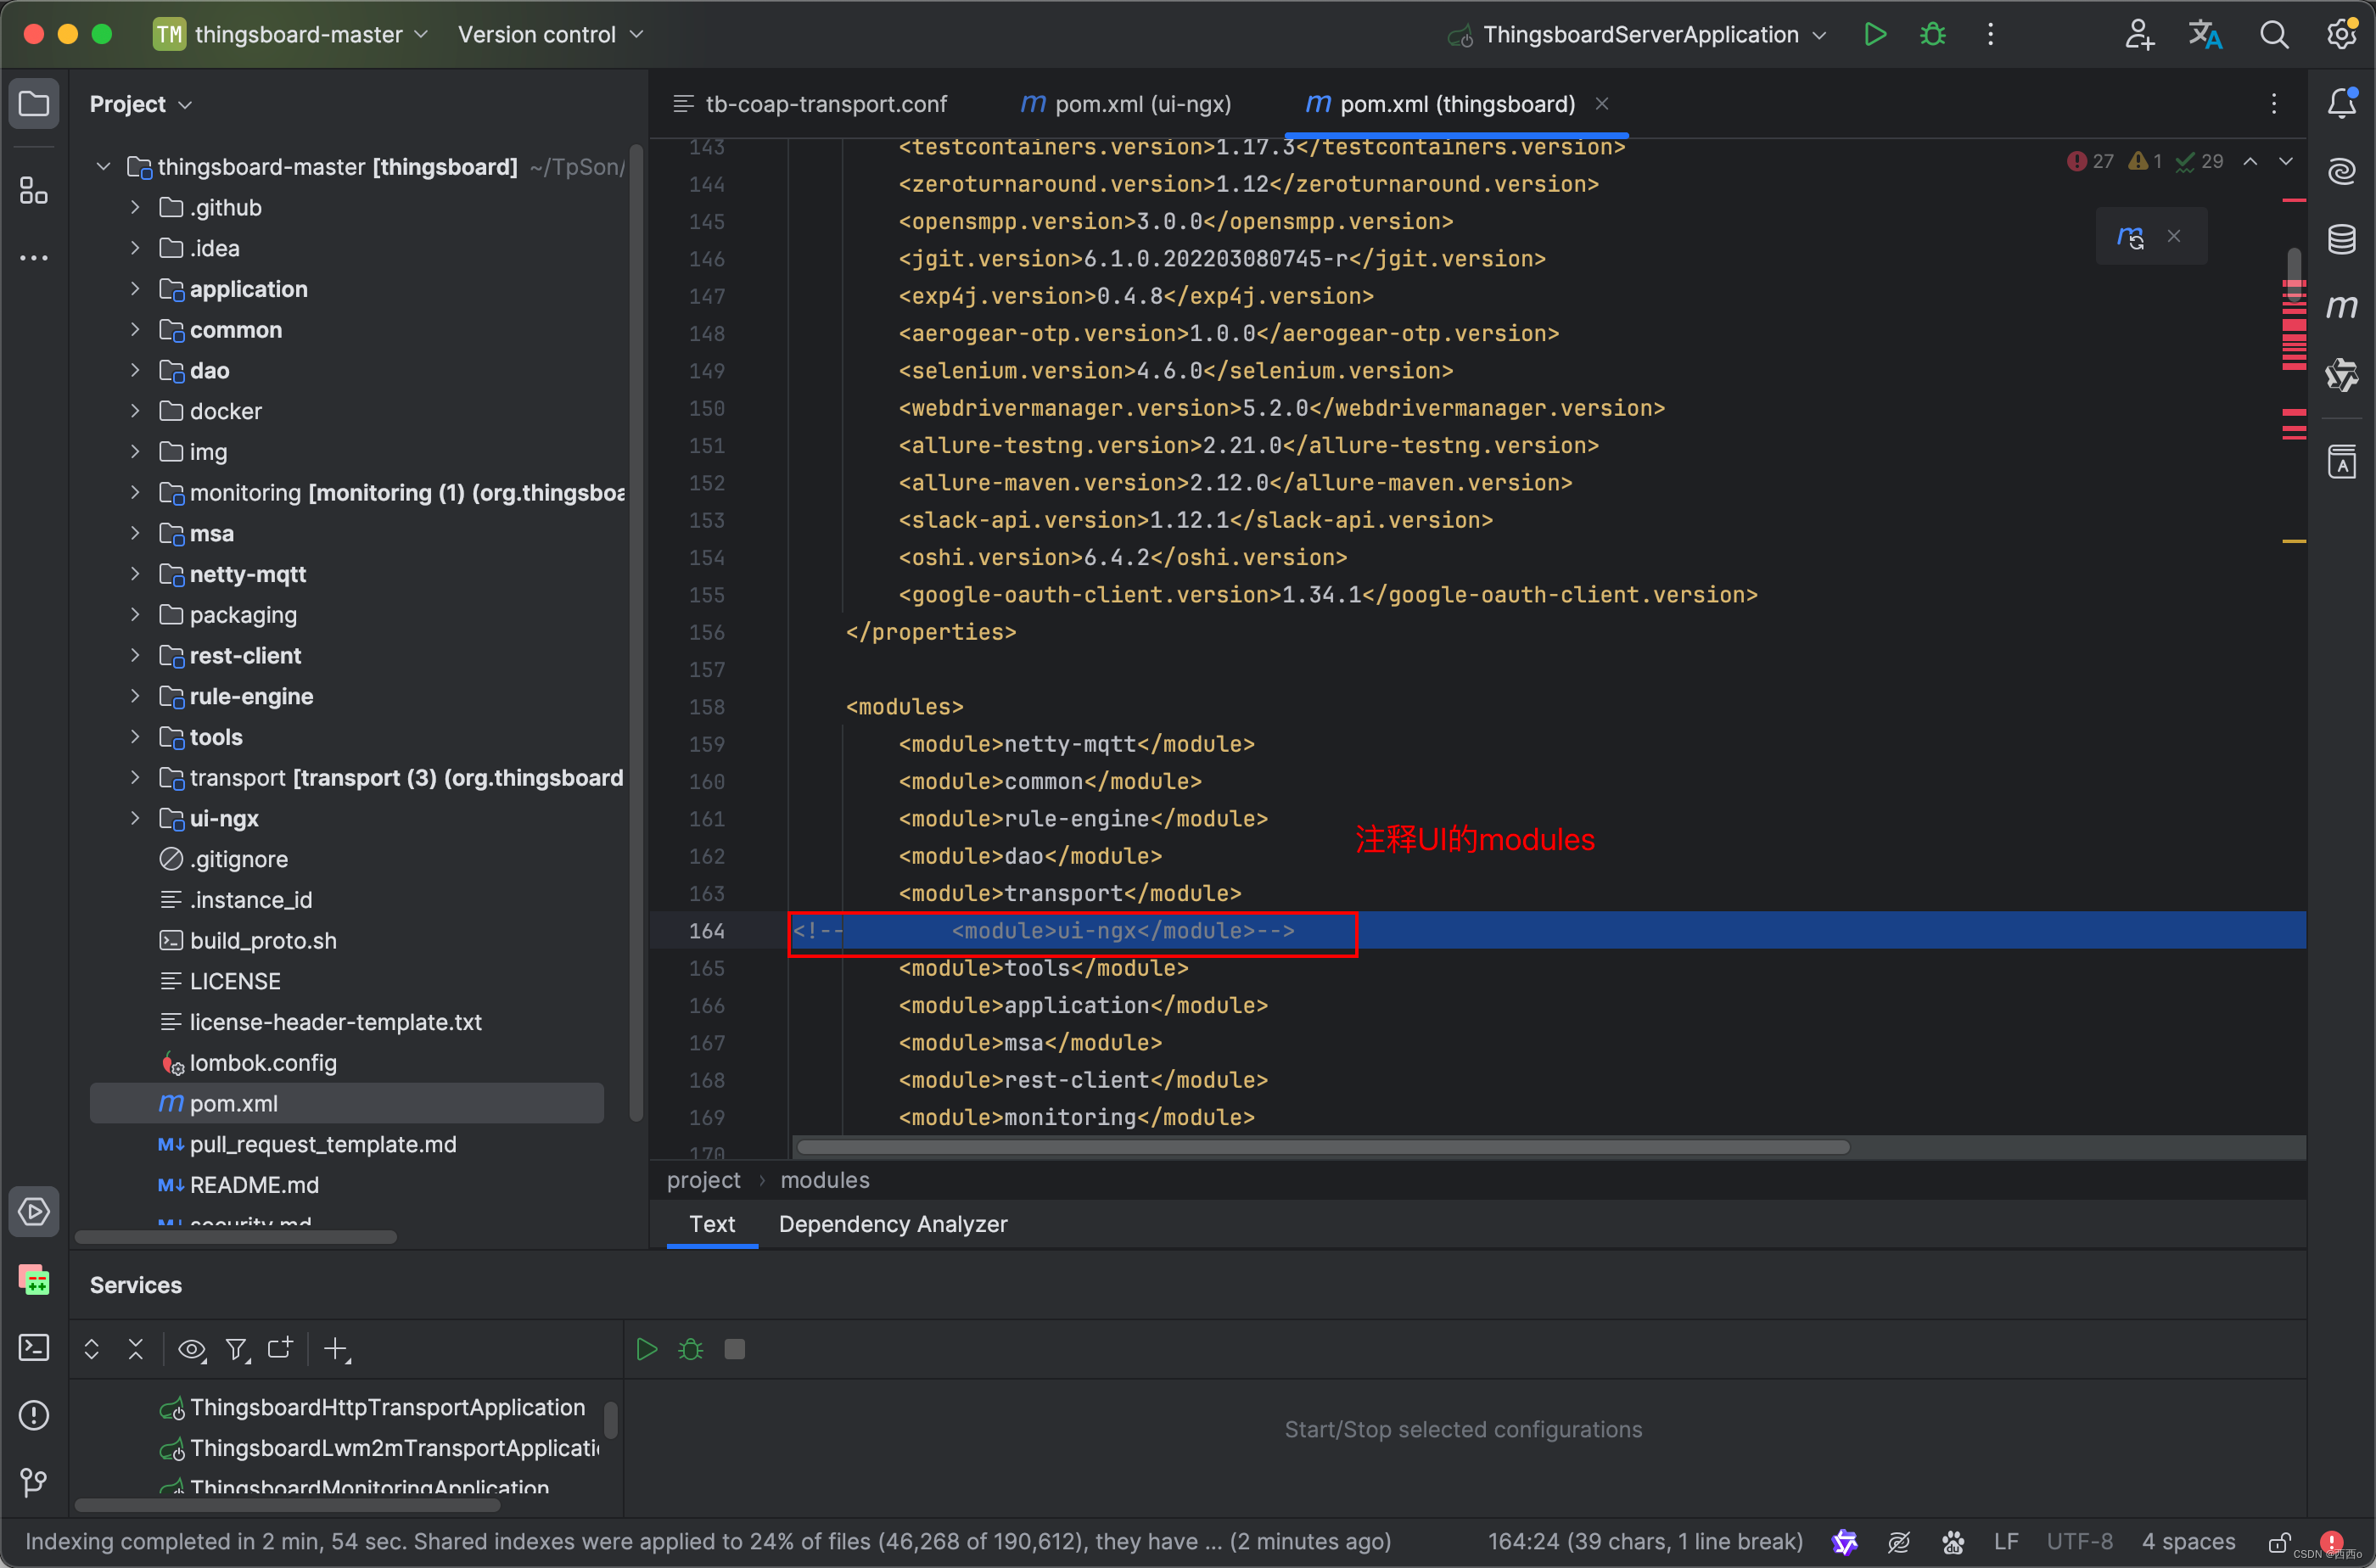Switch to Dependency Analyzer tab
Image resolution: width=2376 pixels, height=1568 pixels.
[x=892, y=1224]
